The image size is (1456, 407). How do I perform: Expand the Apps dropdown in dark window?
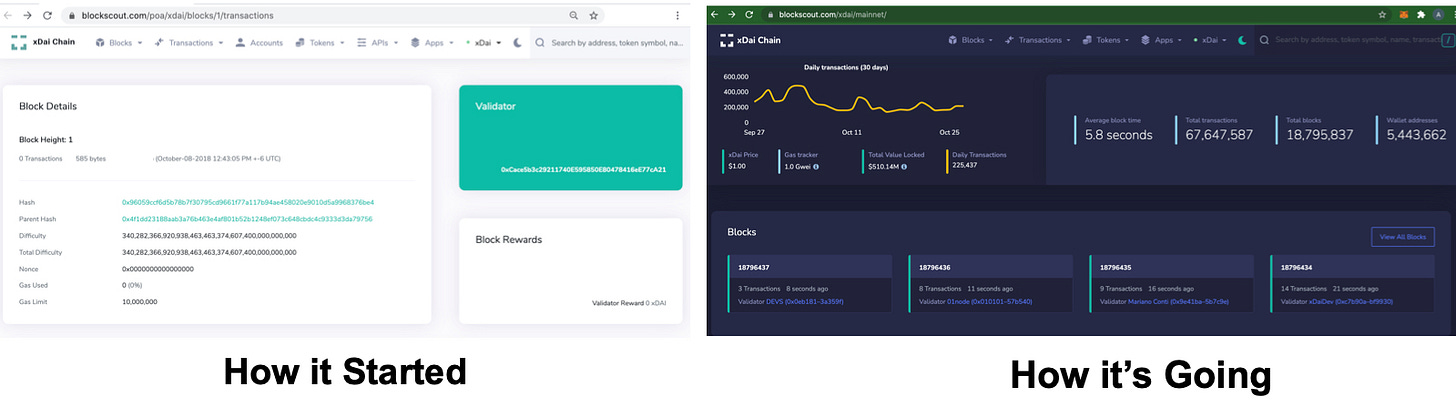click(x=1161, y=40)
